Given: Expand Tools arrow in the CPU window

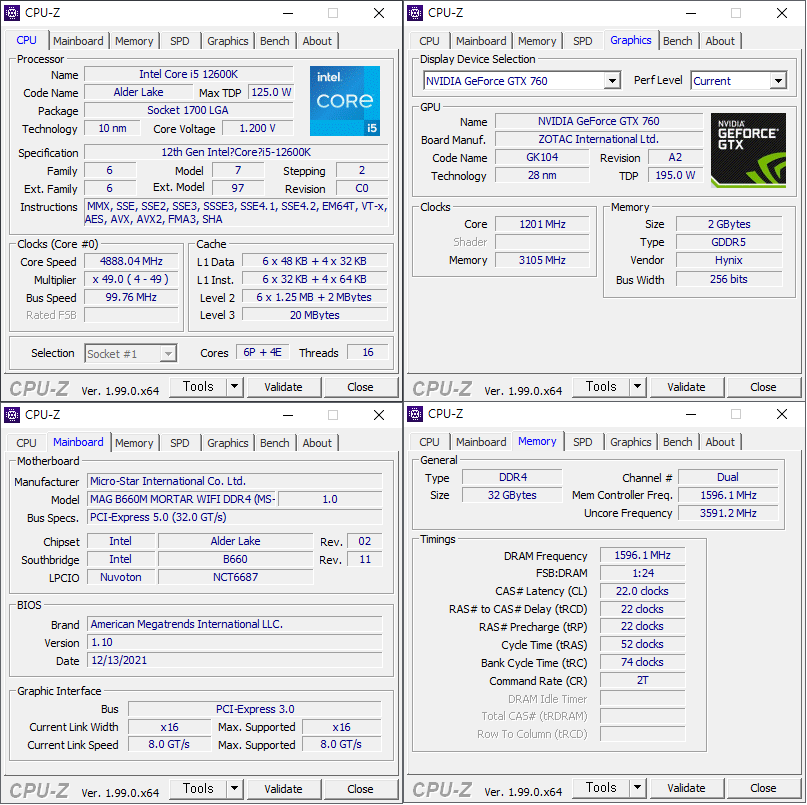Looking at the screenshot, I should [235, 387].
